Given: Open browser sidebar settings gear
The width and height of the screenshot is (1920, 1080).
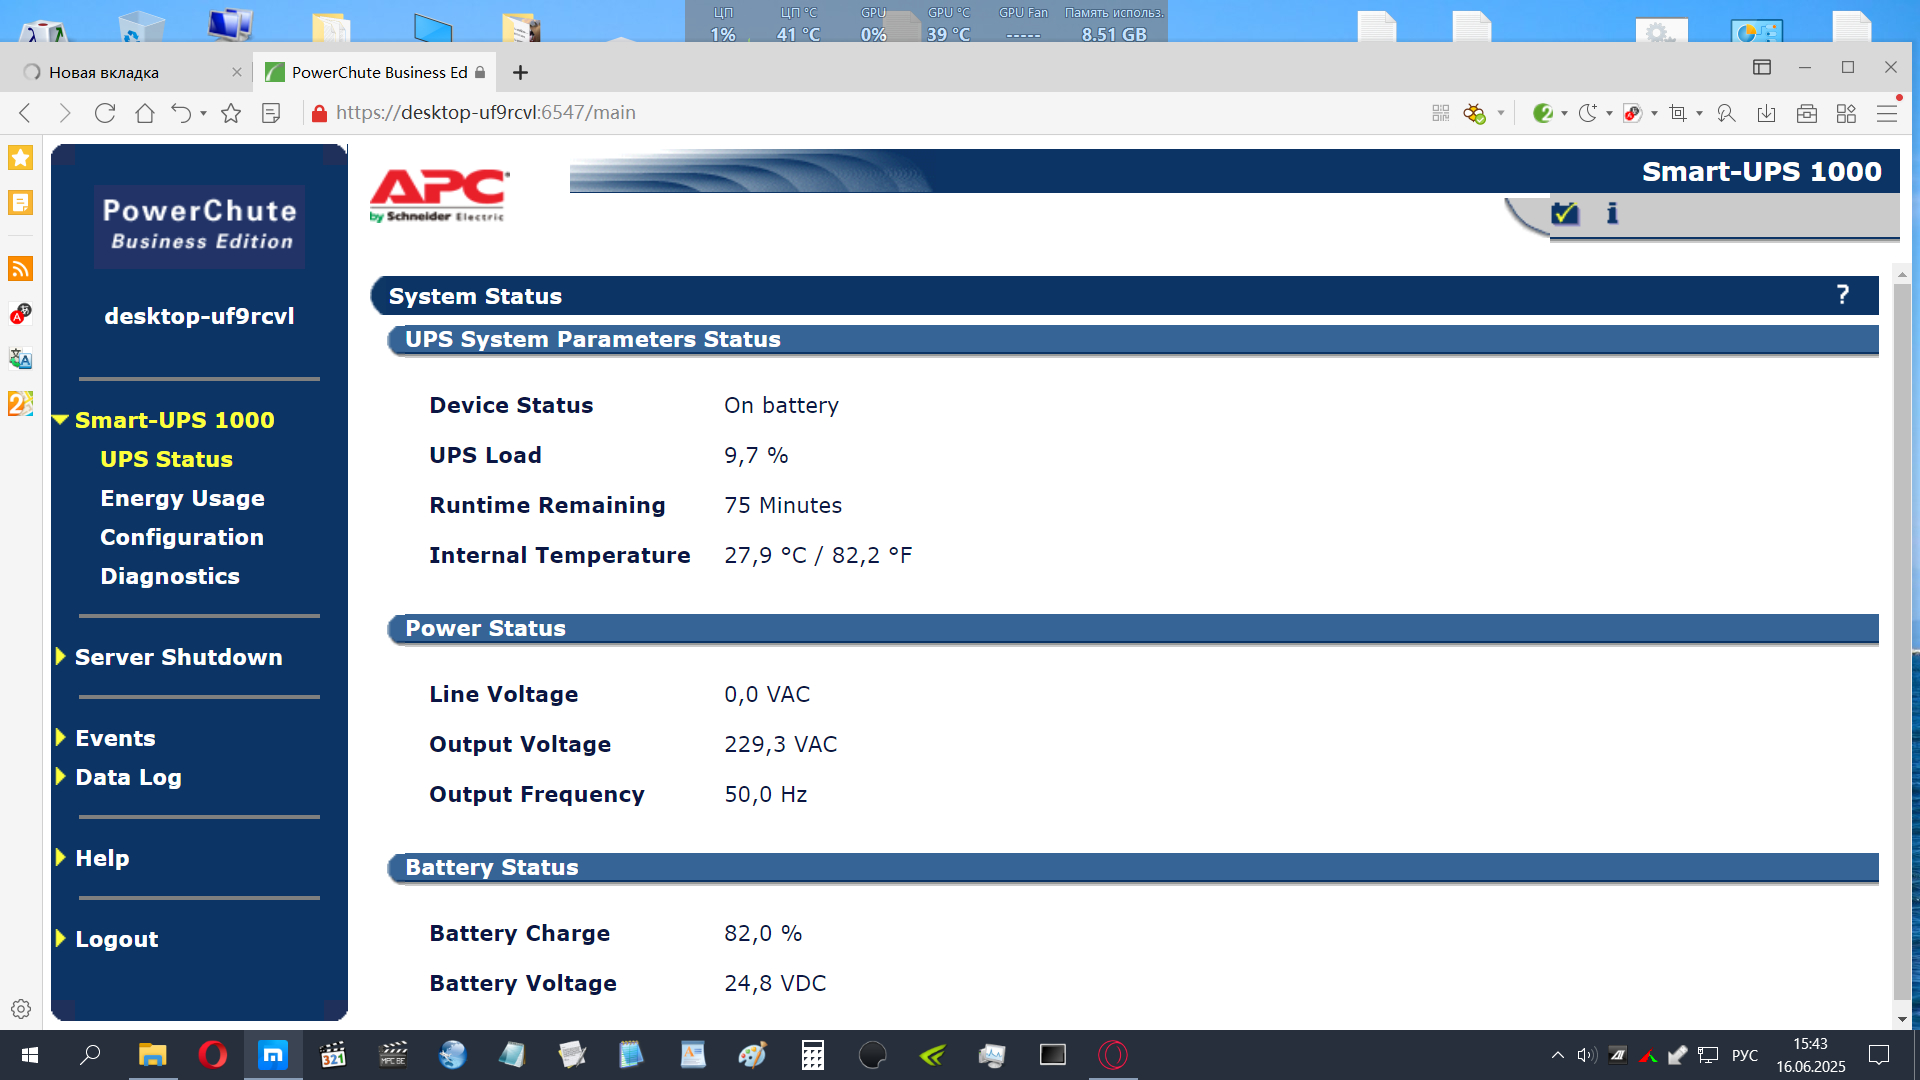Looking at the screenshot, I should 20,1009.
